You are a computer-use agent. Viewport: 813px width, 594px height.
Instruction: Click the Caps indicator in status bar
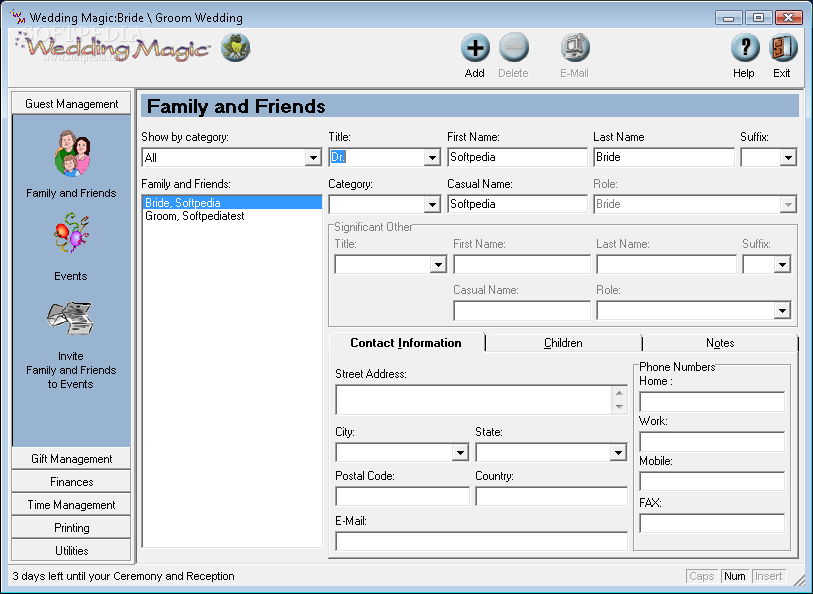[702, 576]
